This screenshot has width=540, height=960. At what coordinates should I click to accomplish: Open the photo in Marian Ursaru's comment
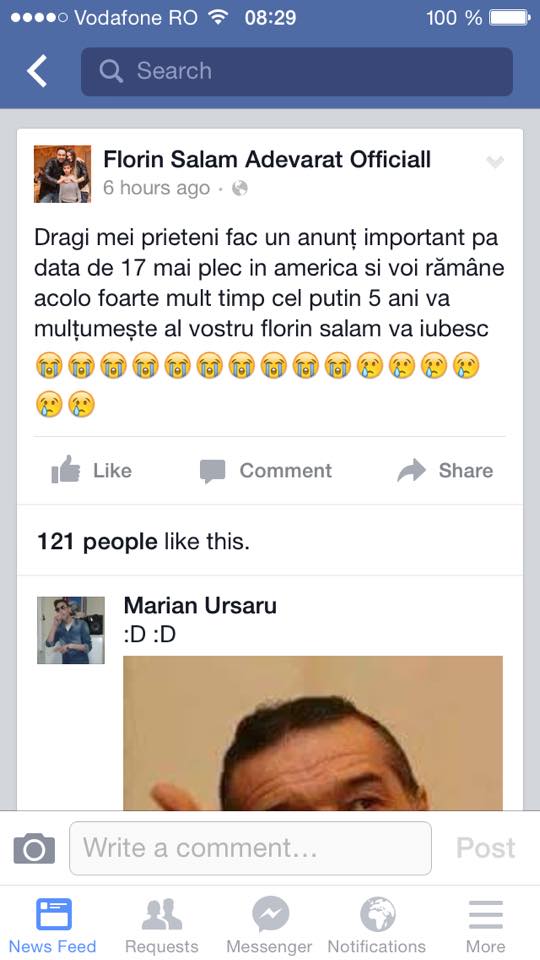coord(313,733)
